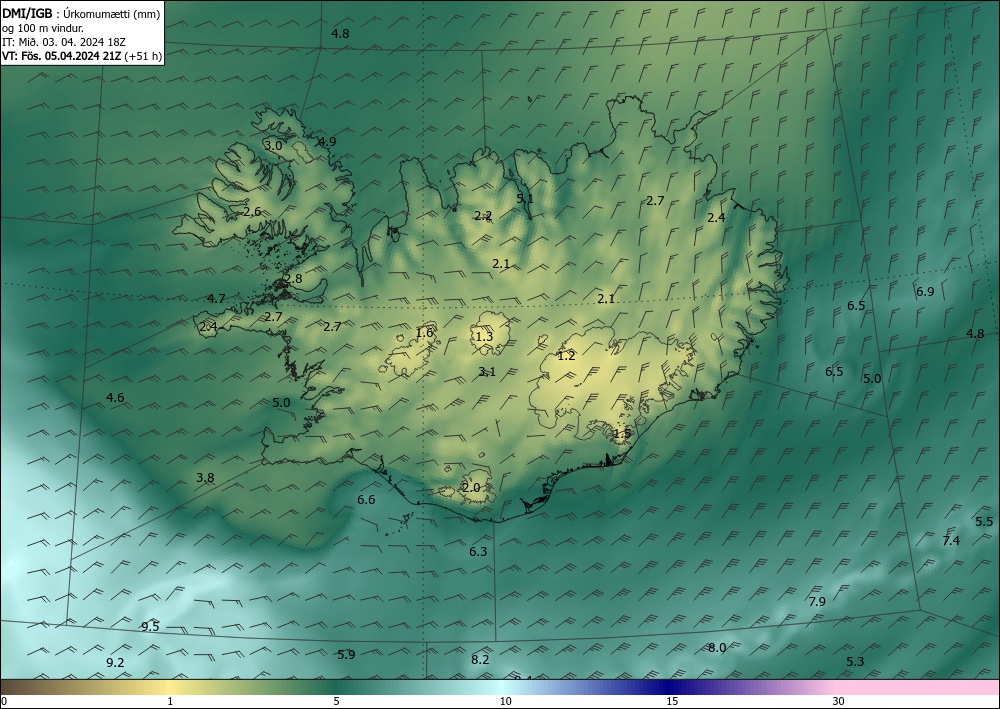The height and width of the screenshot is (709, 1000).
Task: Click the 2.8 value in Breiðafjörður
Action: 293,279
